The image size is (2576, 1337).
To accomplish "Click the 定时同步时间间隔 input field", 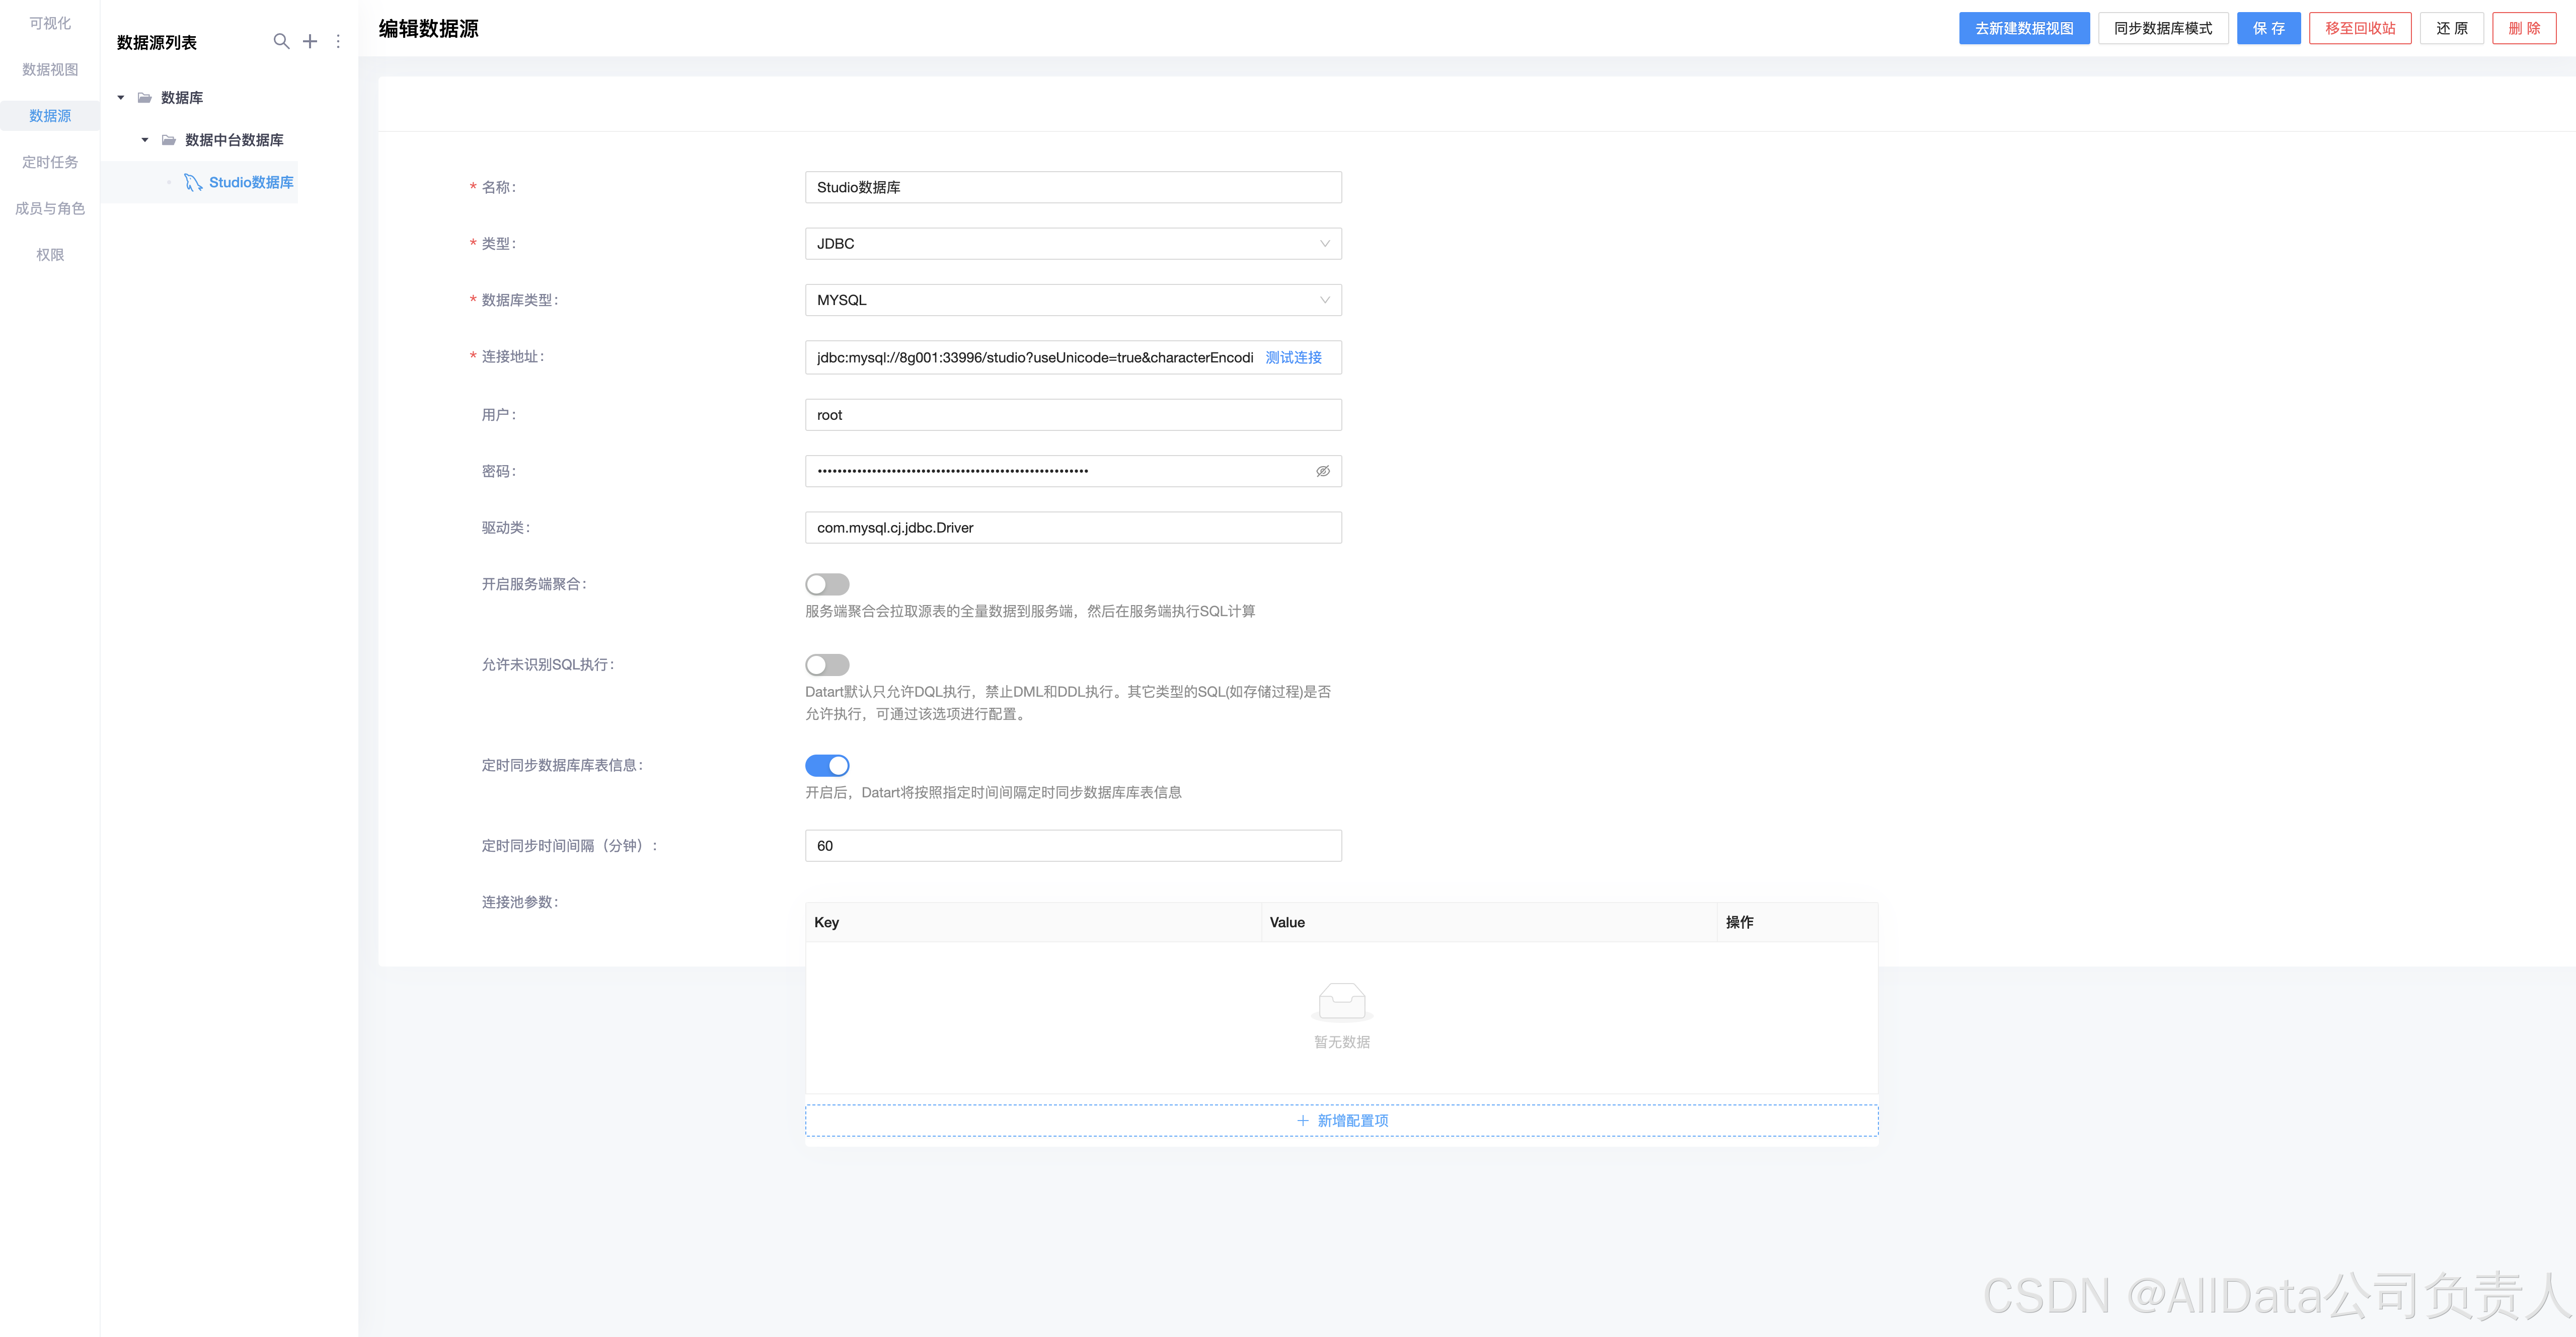I will pos(1072,846).
